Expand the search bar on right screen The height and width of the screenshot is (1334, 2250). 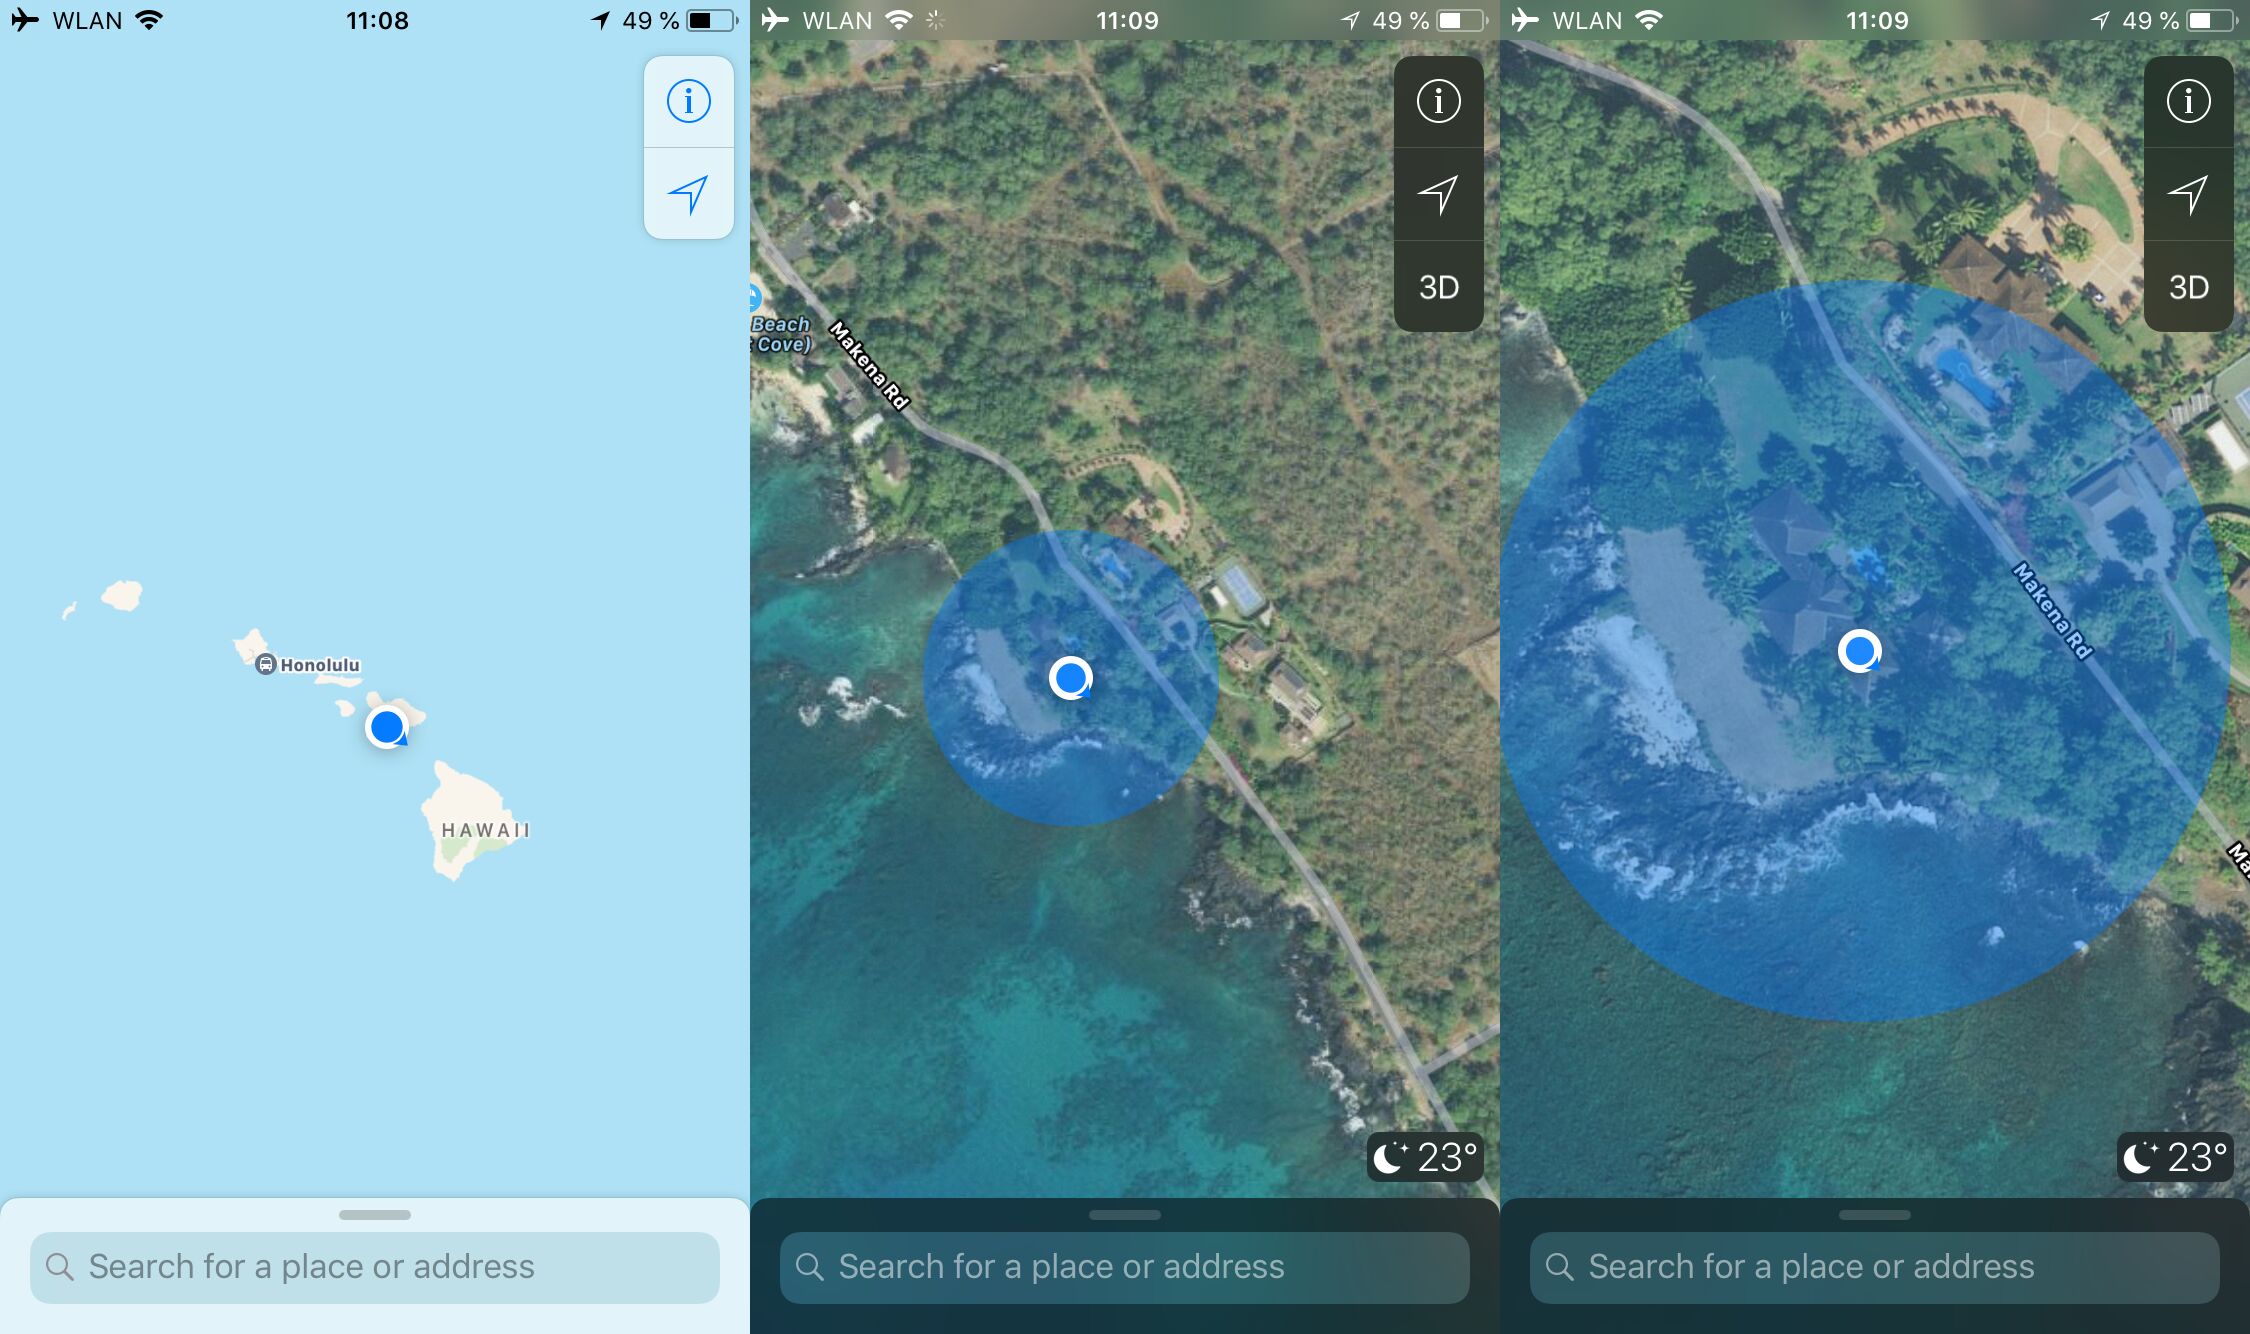[x=1871, y=1266]
